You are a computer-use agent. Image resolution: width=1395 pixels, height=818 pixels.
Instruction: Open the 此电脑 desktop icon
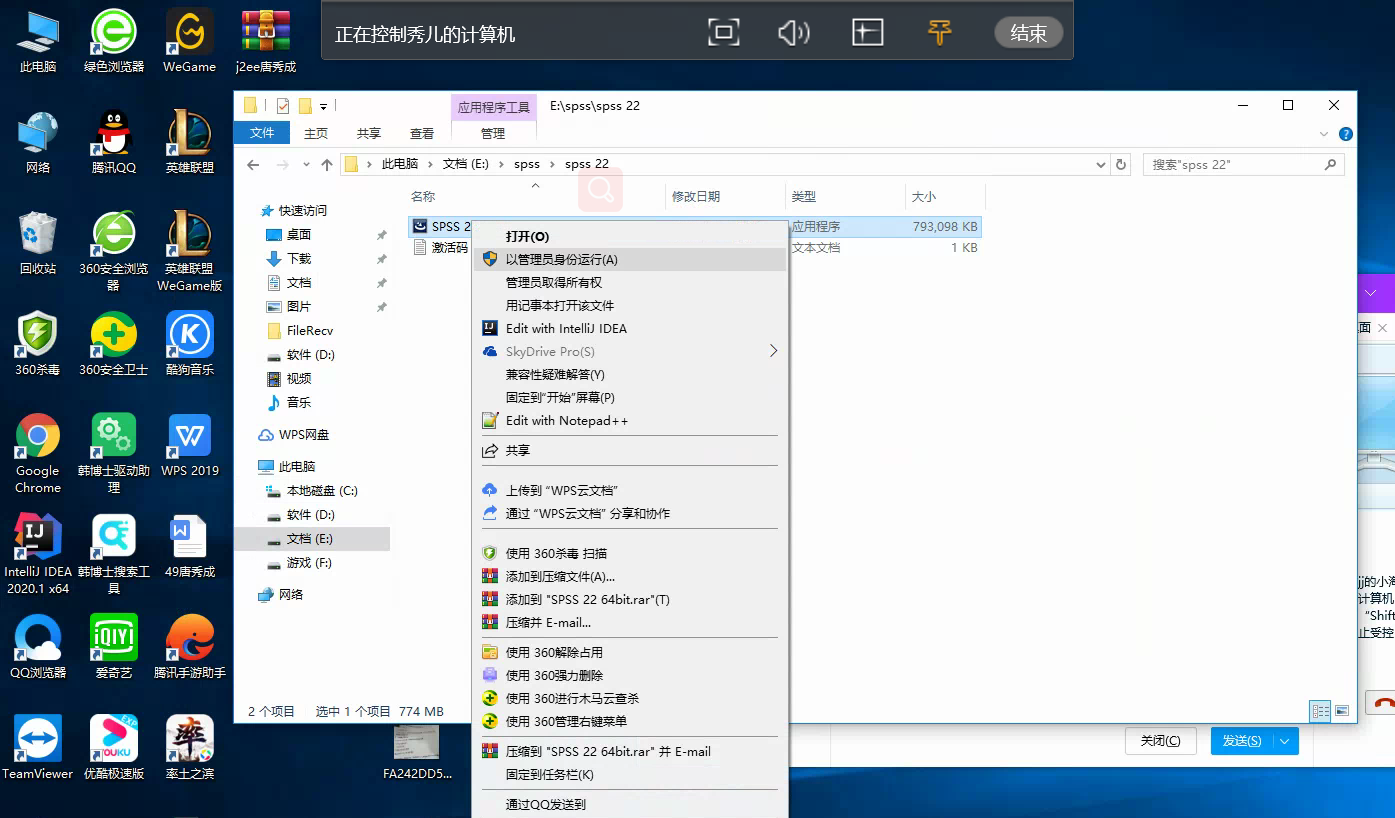tap(38, 41)
